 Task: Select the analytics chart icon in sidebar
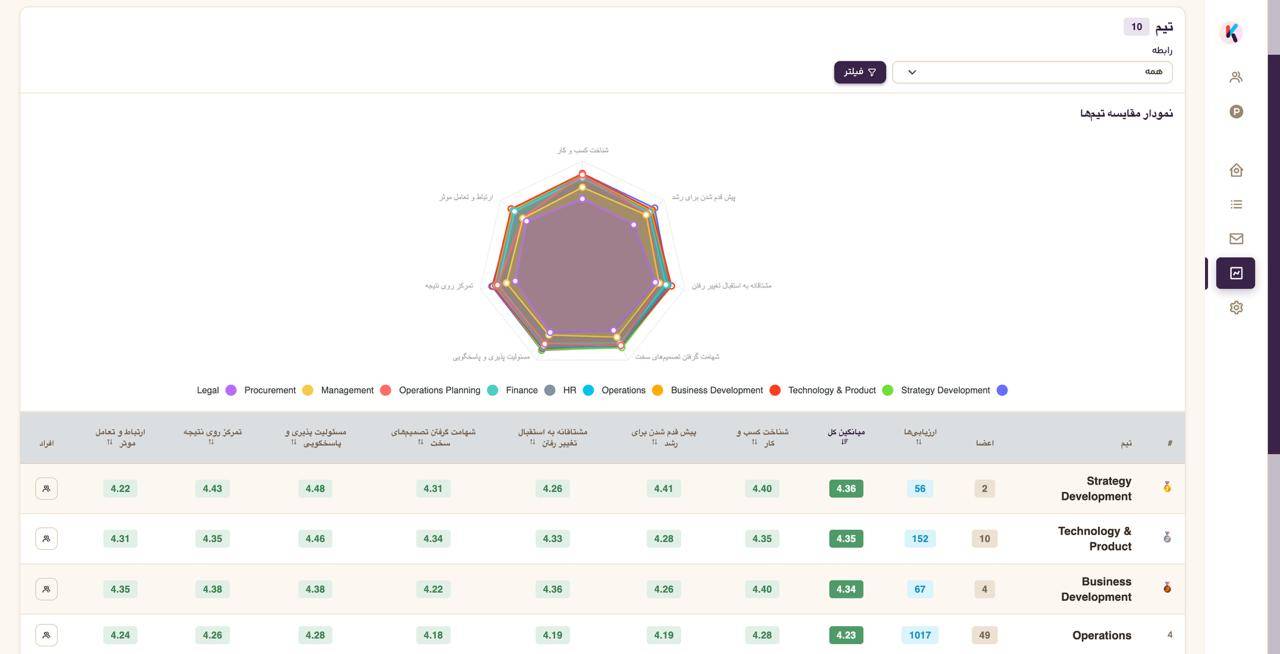1236,273
